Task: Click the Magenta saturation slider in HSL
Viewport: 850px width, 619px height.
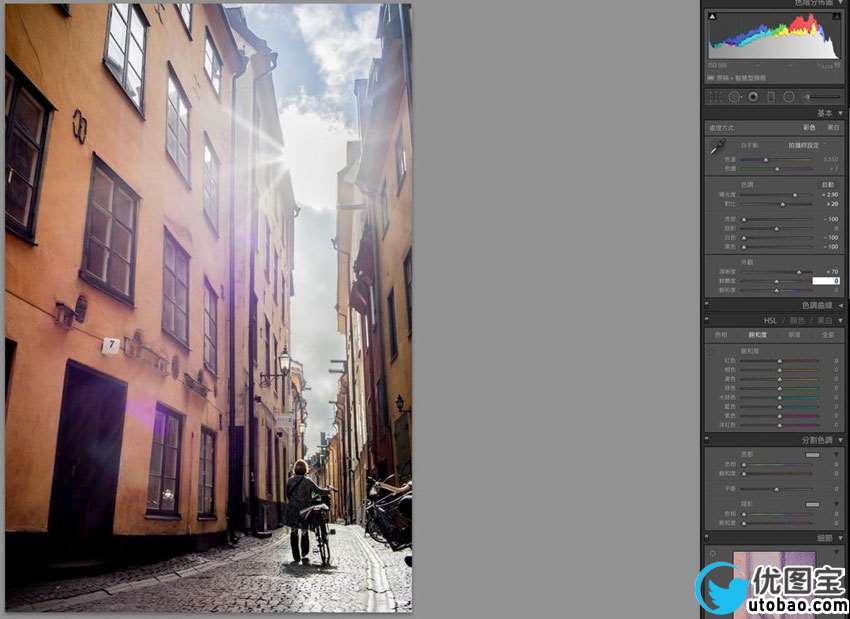Action: click(x=780, y=425)
